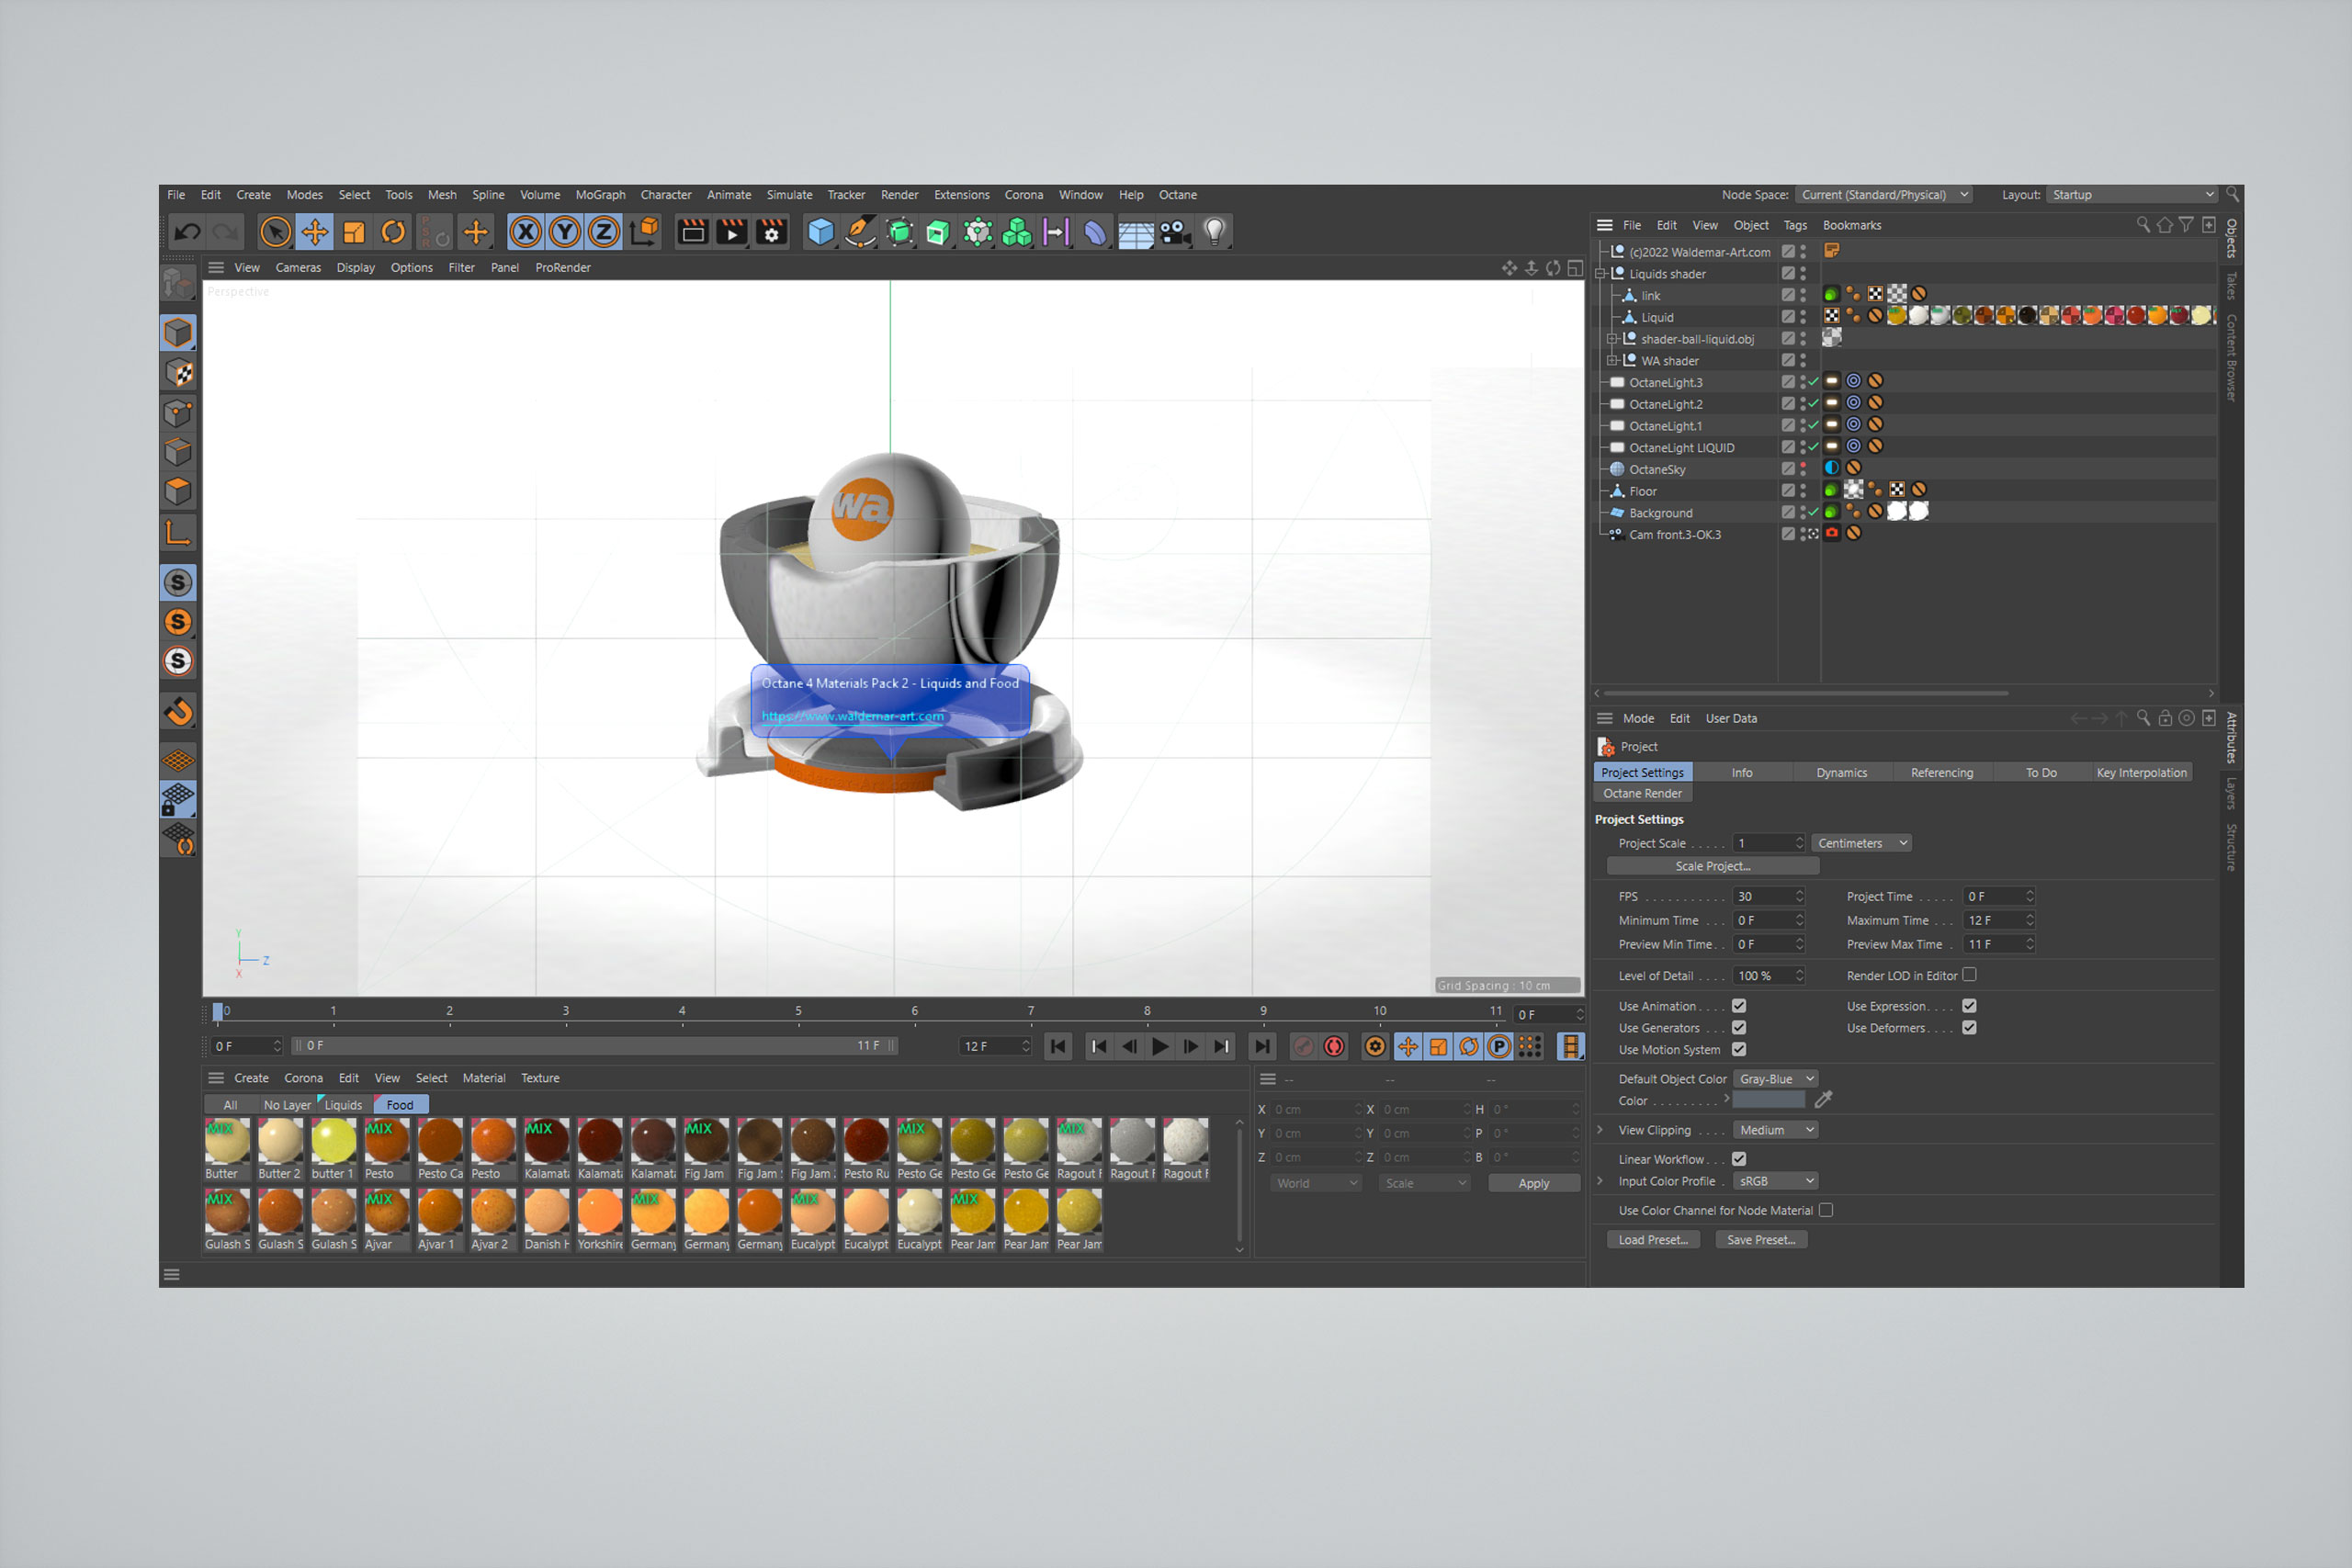This screenshot has width=2352, height=1568.
Task: Switch to Model mode in sidebar
Action: (178, 333)
